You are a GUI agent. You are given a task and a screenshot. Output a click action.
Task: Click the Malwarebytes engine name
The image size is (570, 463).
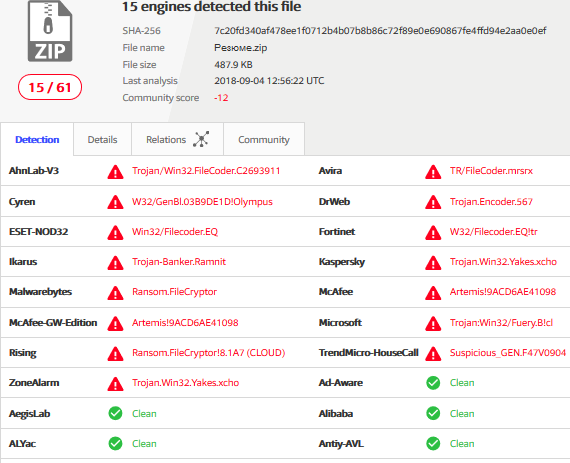click(x=40, y=292)
